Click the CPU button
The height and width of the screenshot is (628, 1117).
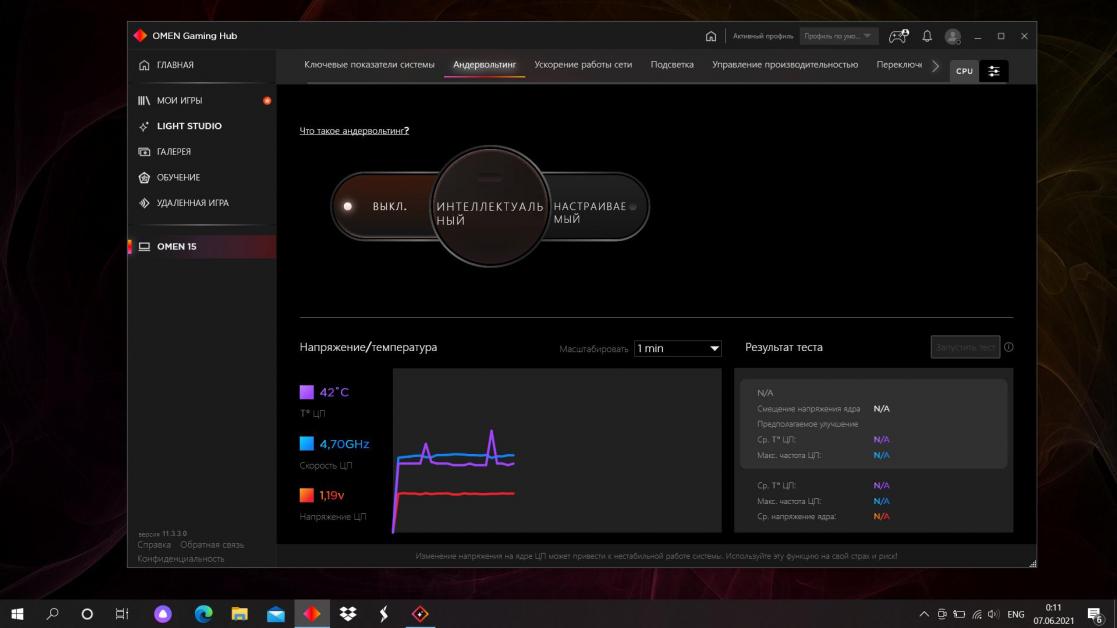click(965, 71)
